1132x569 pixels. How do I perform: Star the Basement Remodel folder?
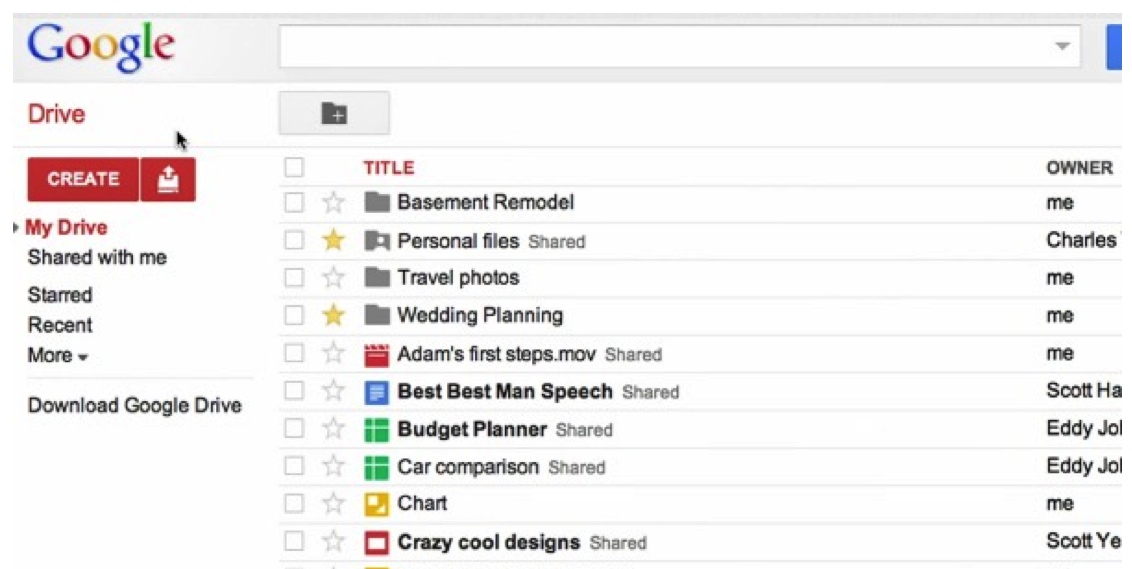click(333, 202)
